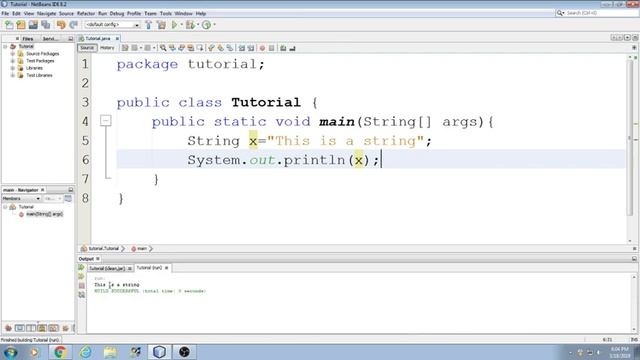
Task: Collapse the Tutorial project root node
Action: point(5,47)
